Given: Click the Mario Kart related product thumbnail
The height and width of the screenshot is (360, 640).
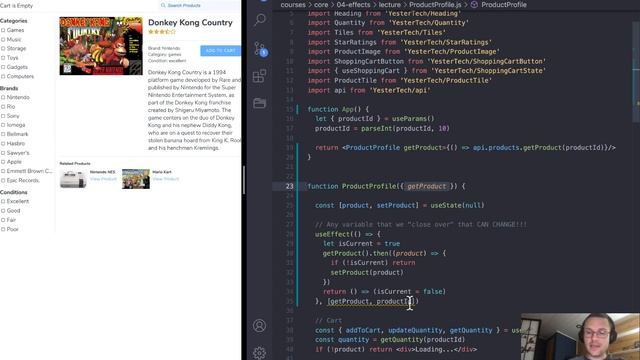Looking at the screenshot, I should tap(136, 179).
